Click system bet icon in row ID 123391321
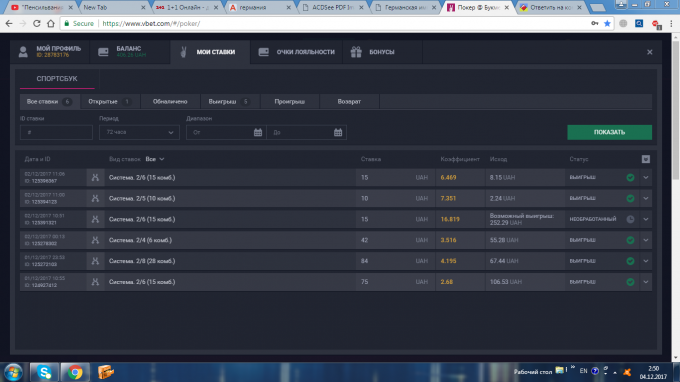The width and height of the screenshot is (680, 382). pyautogui.click(x=95, y=219)
